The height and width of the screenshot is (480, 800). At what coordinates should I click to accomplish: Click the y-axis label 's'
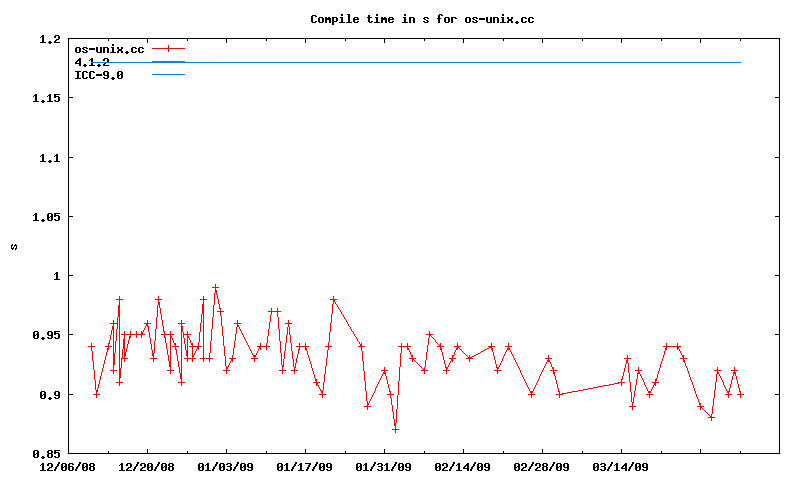(13, 247)
